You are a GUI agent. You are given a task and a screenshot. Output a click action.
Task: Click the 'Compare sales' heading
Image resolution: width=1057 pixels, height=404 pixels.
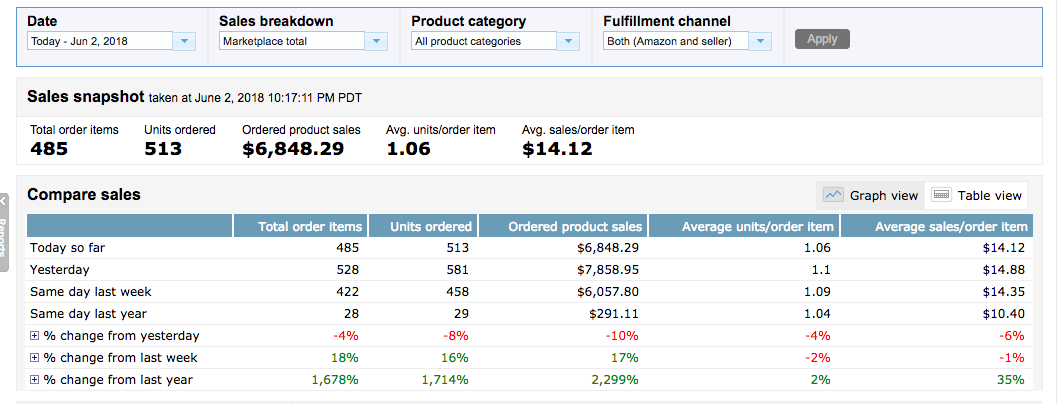pos(84,195)
